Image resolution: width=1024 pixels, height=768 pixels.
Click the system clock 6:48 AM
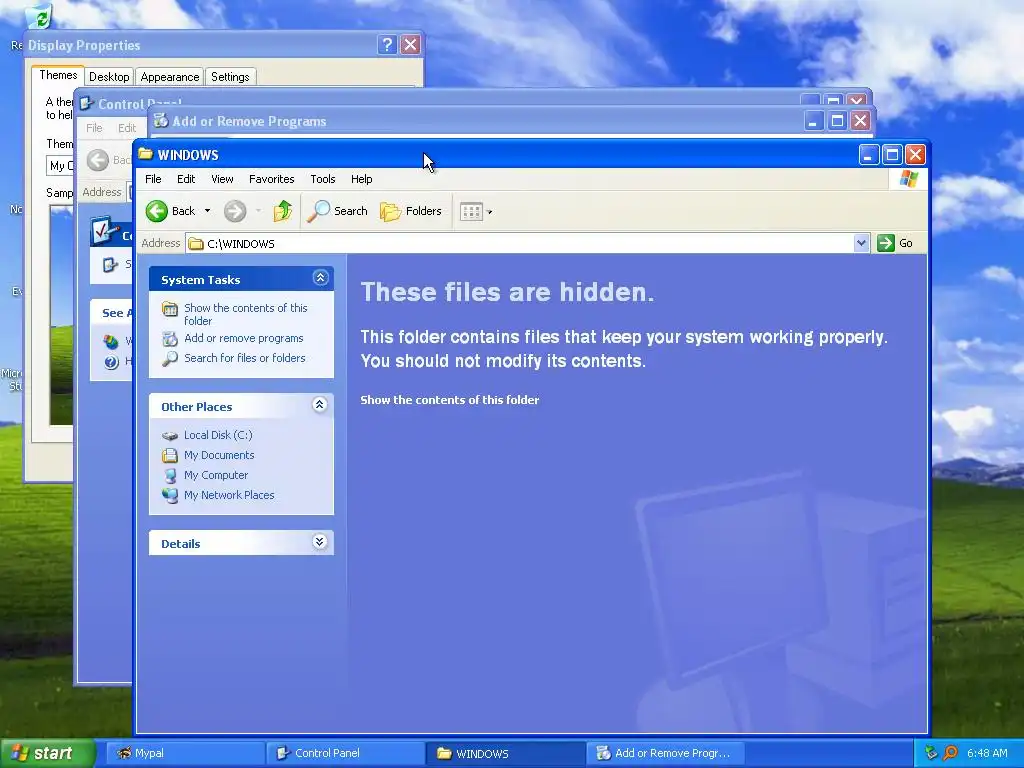click(x=987, y=753)
